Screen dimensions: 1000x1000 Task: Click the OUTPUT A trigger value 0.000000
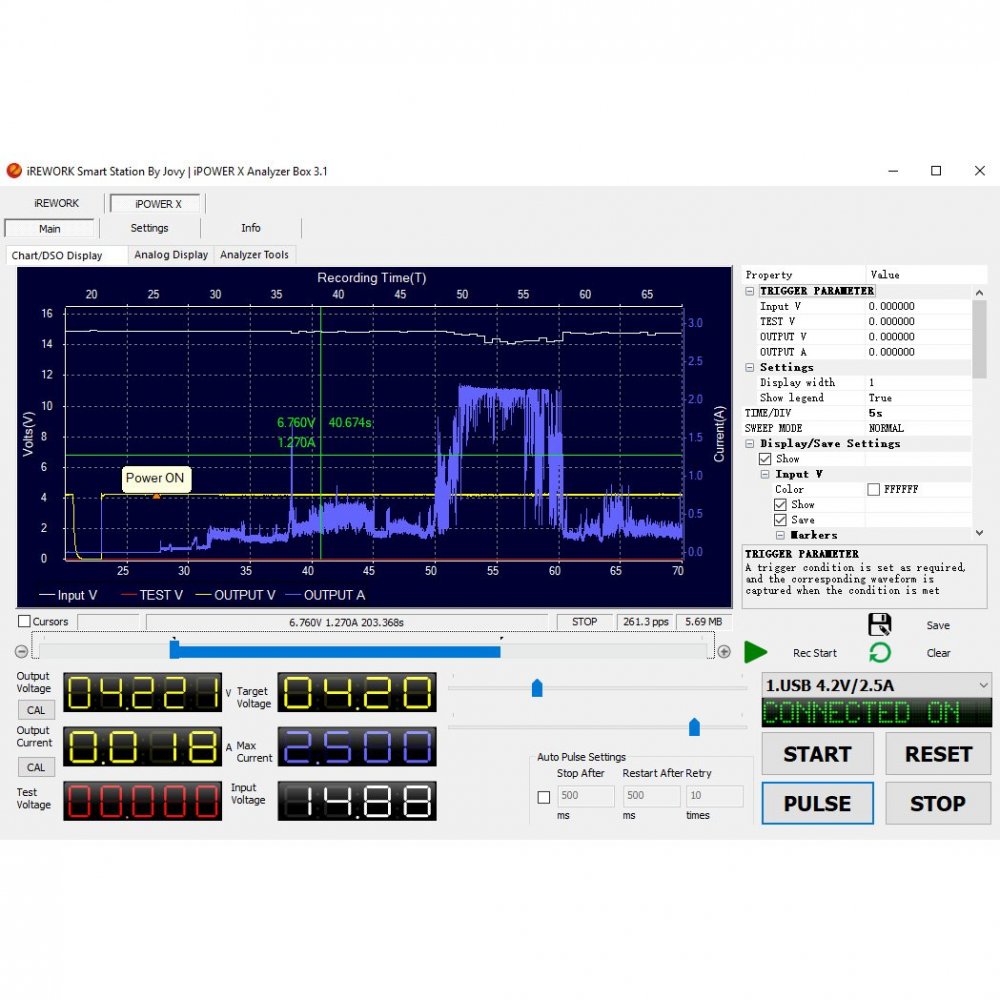pyautogui.click(x=892, y=352)
